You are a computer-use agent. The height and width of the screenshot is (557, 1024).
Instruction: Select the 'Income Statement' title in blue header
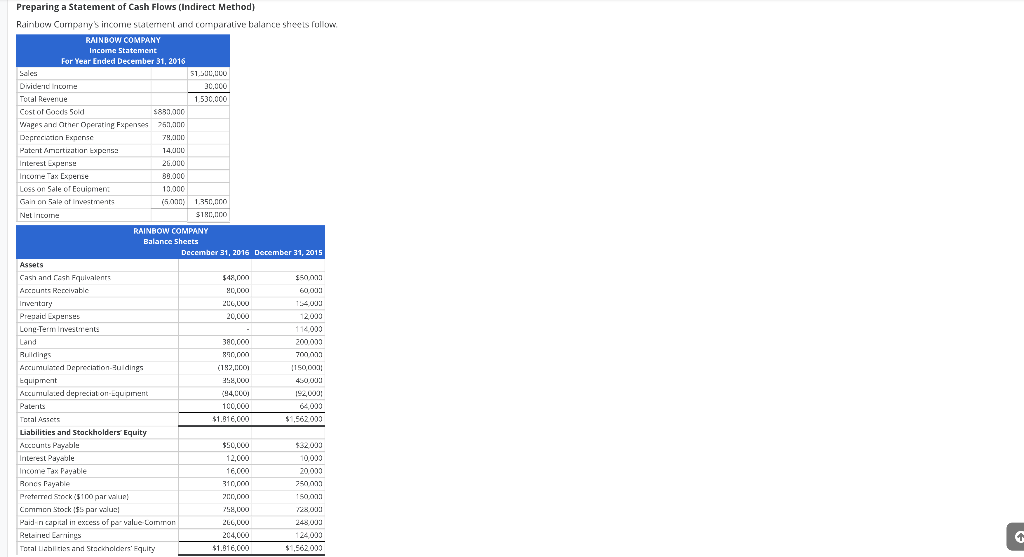click(x=123, y=50)
